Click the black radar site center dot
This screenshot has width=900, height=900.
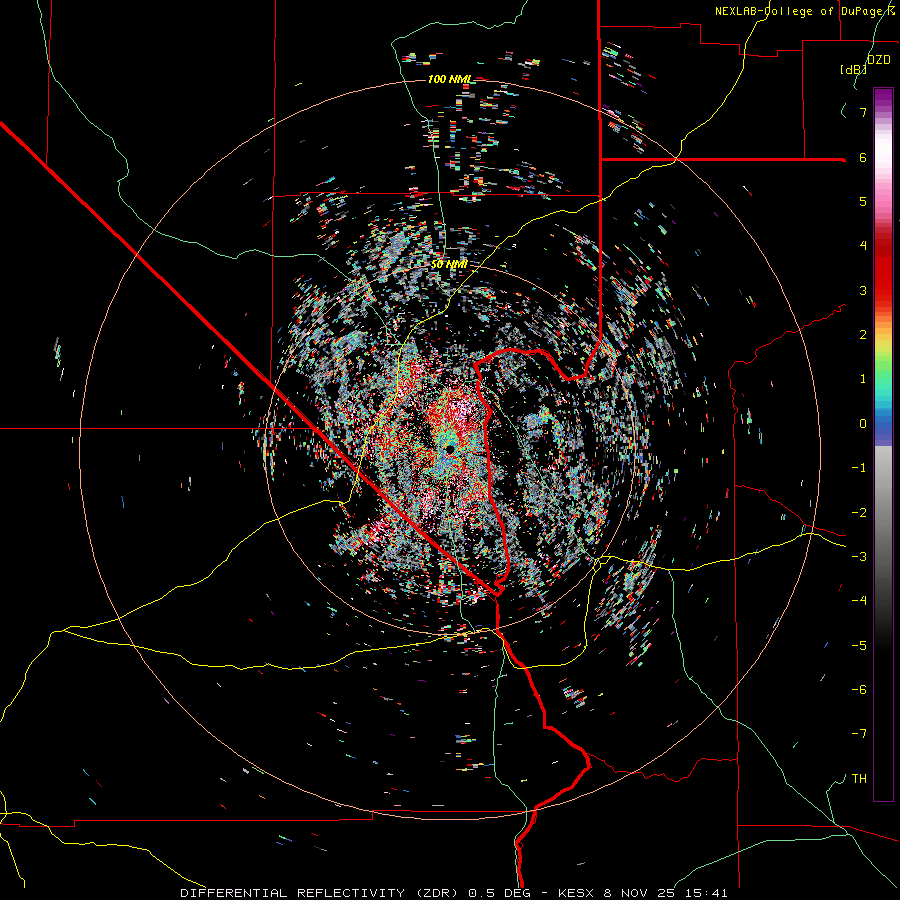point(449,448)
